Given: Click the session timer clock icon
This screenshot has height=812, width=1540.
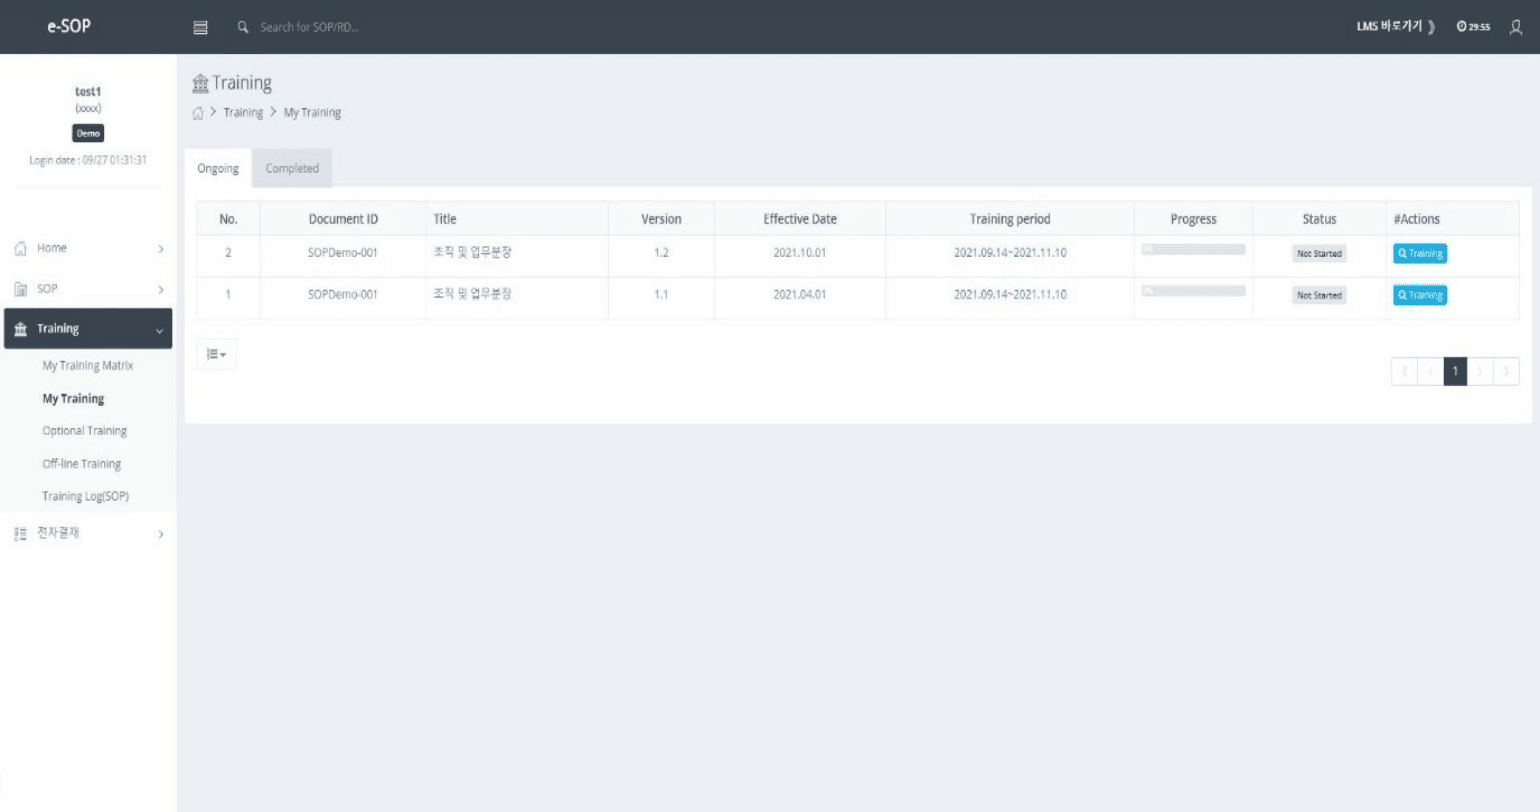Looking at the screenshot, I should pyautogui.click(x=1461, y=27).
